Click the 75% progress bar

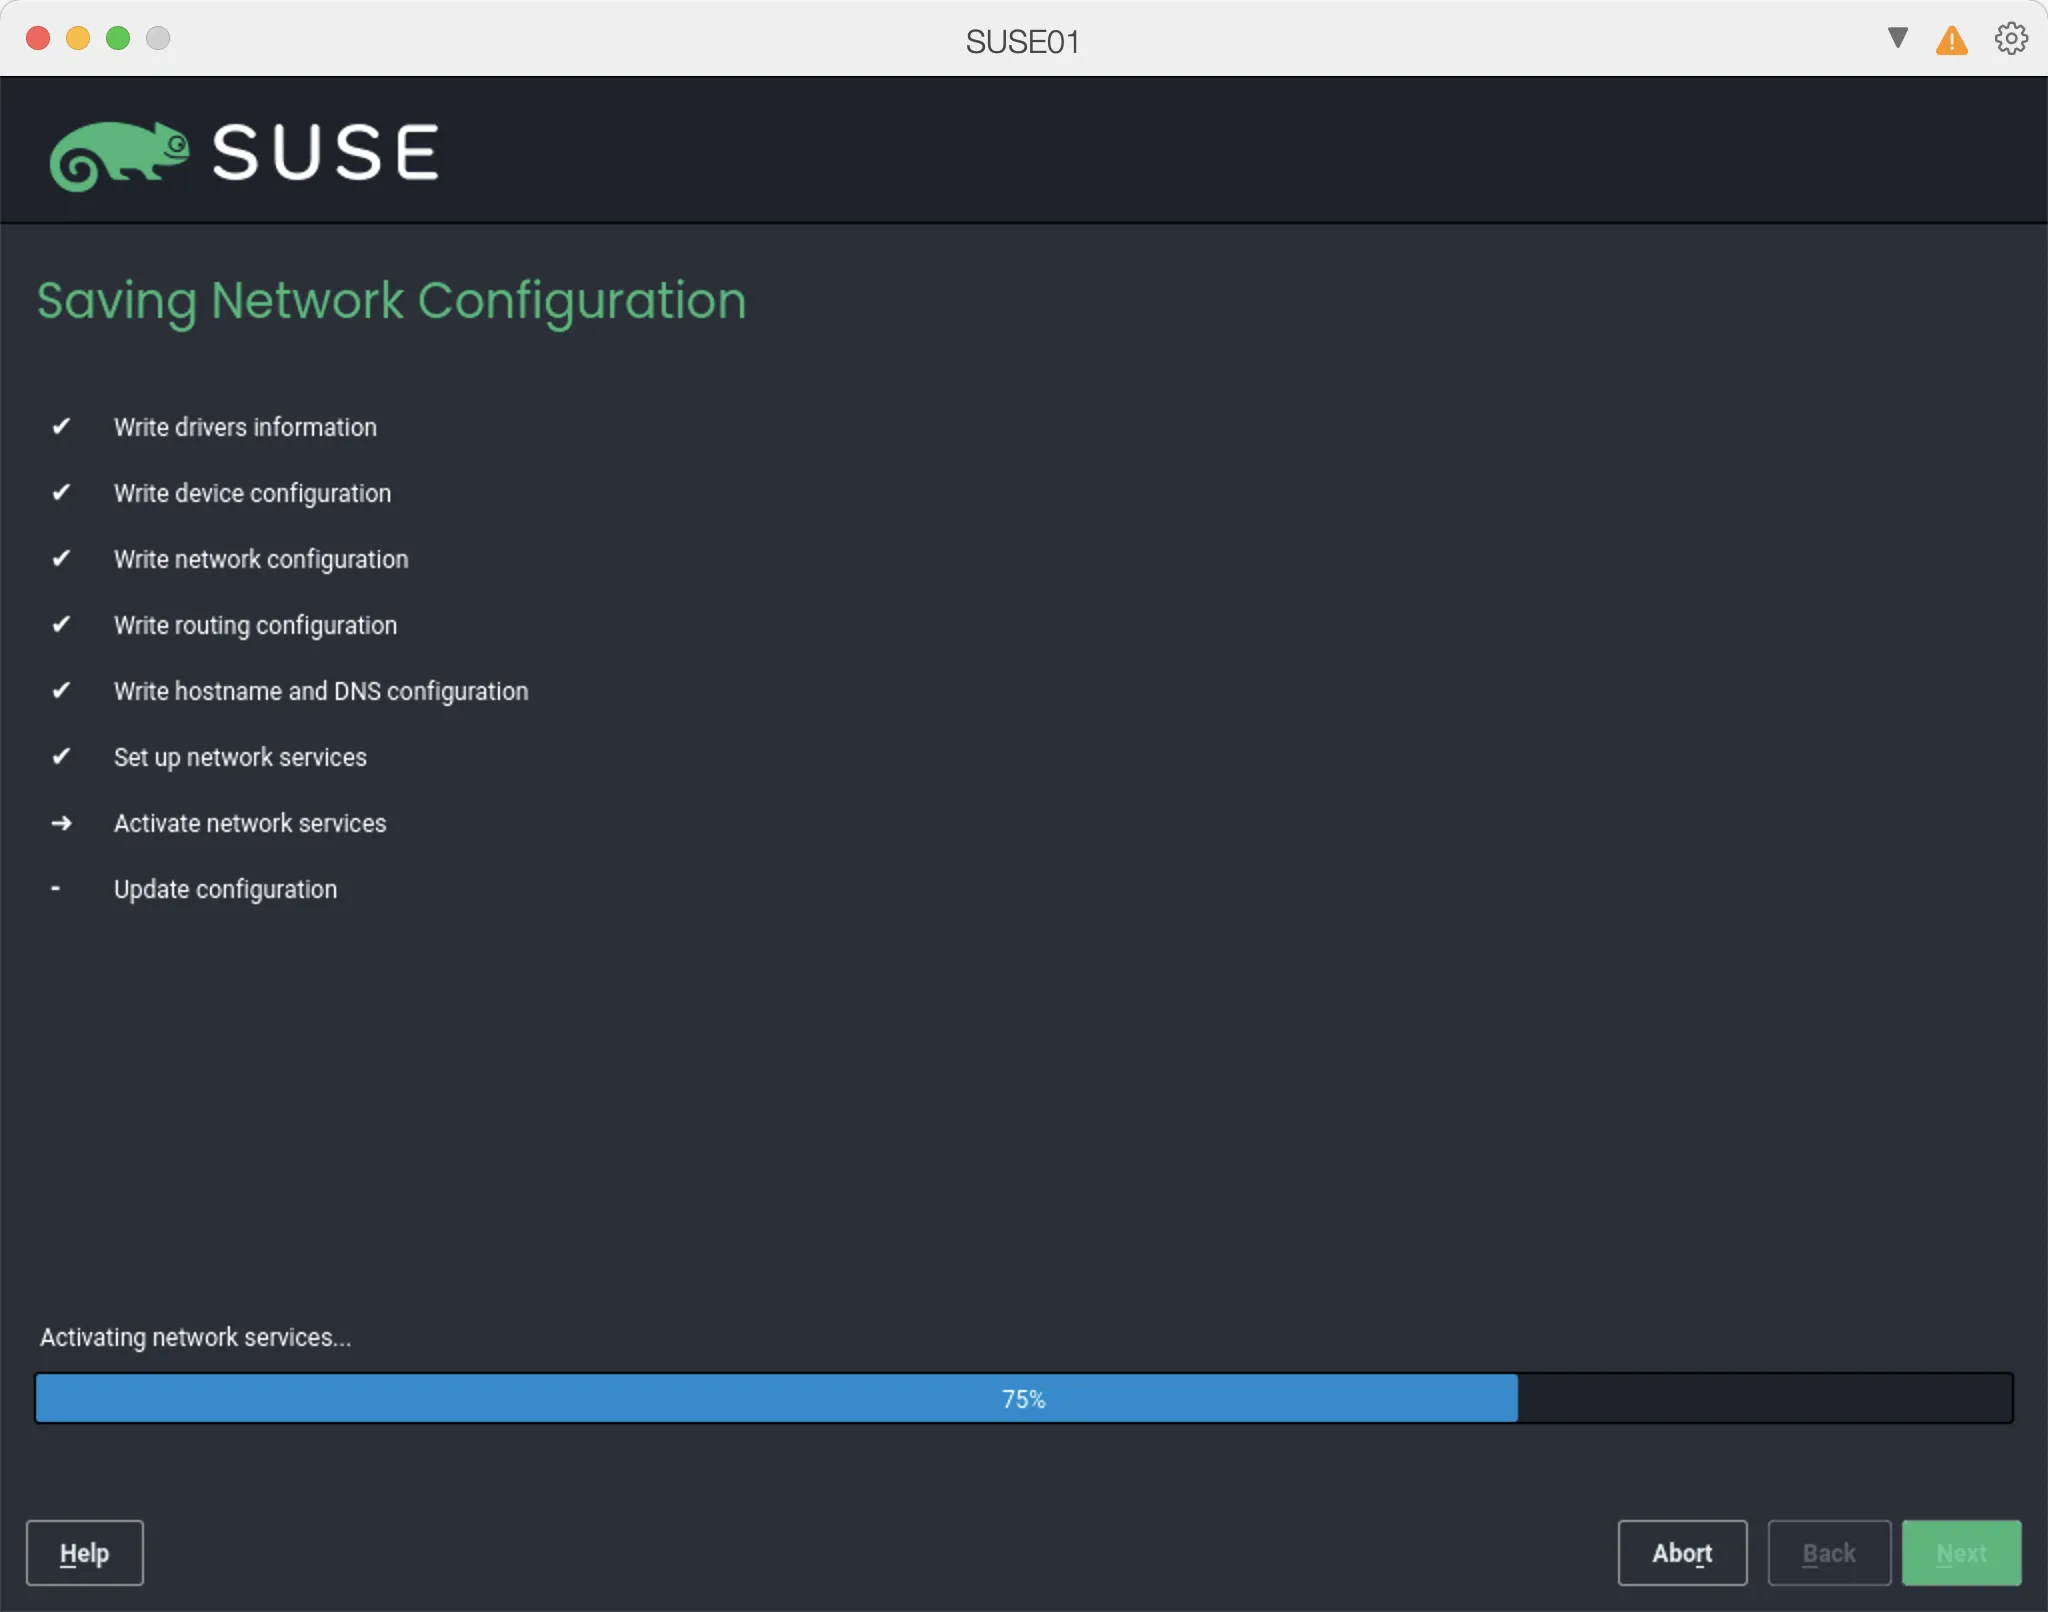1023,1398
